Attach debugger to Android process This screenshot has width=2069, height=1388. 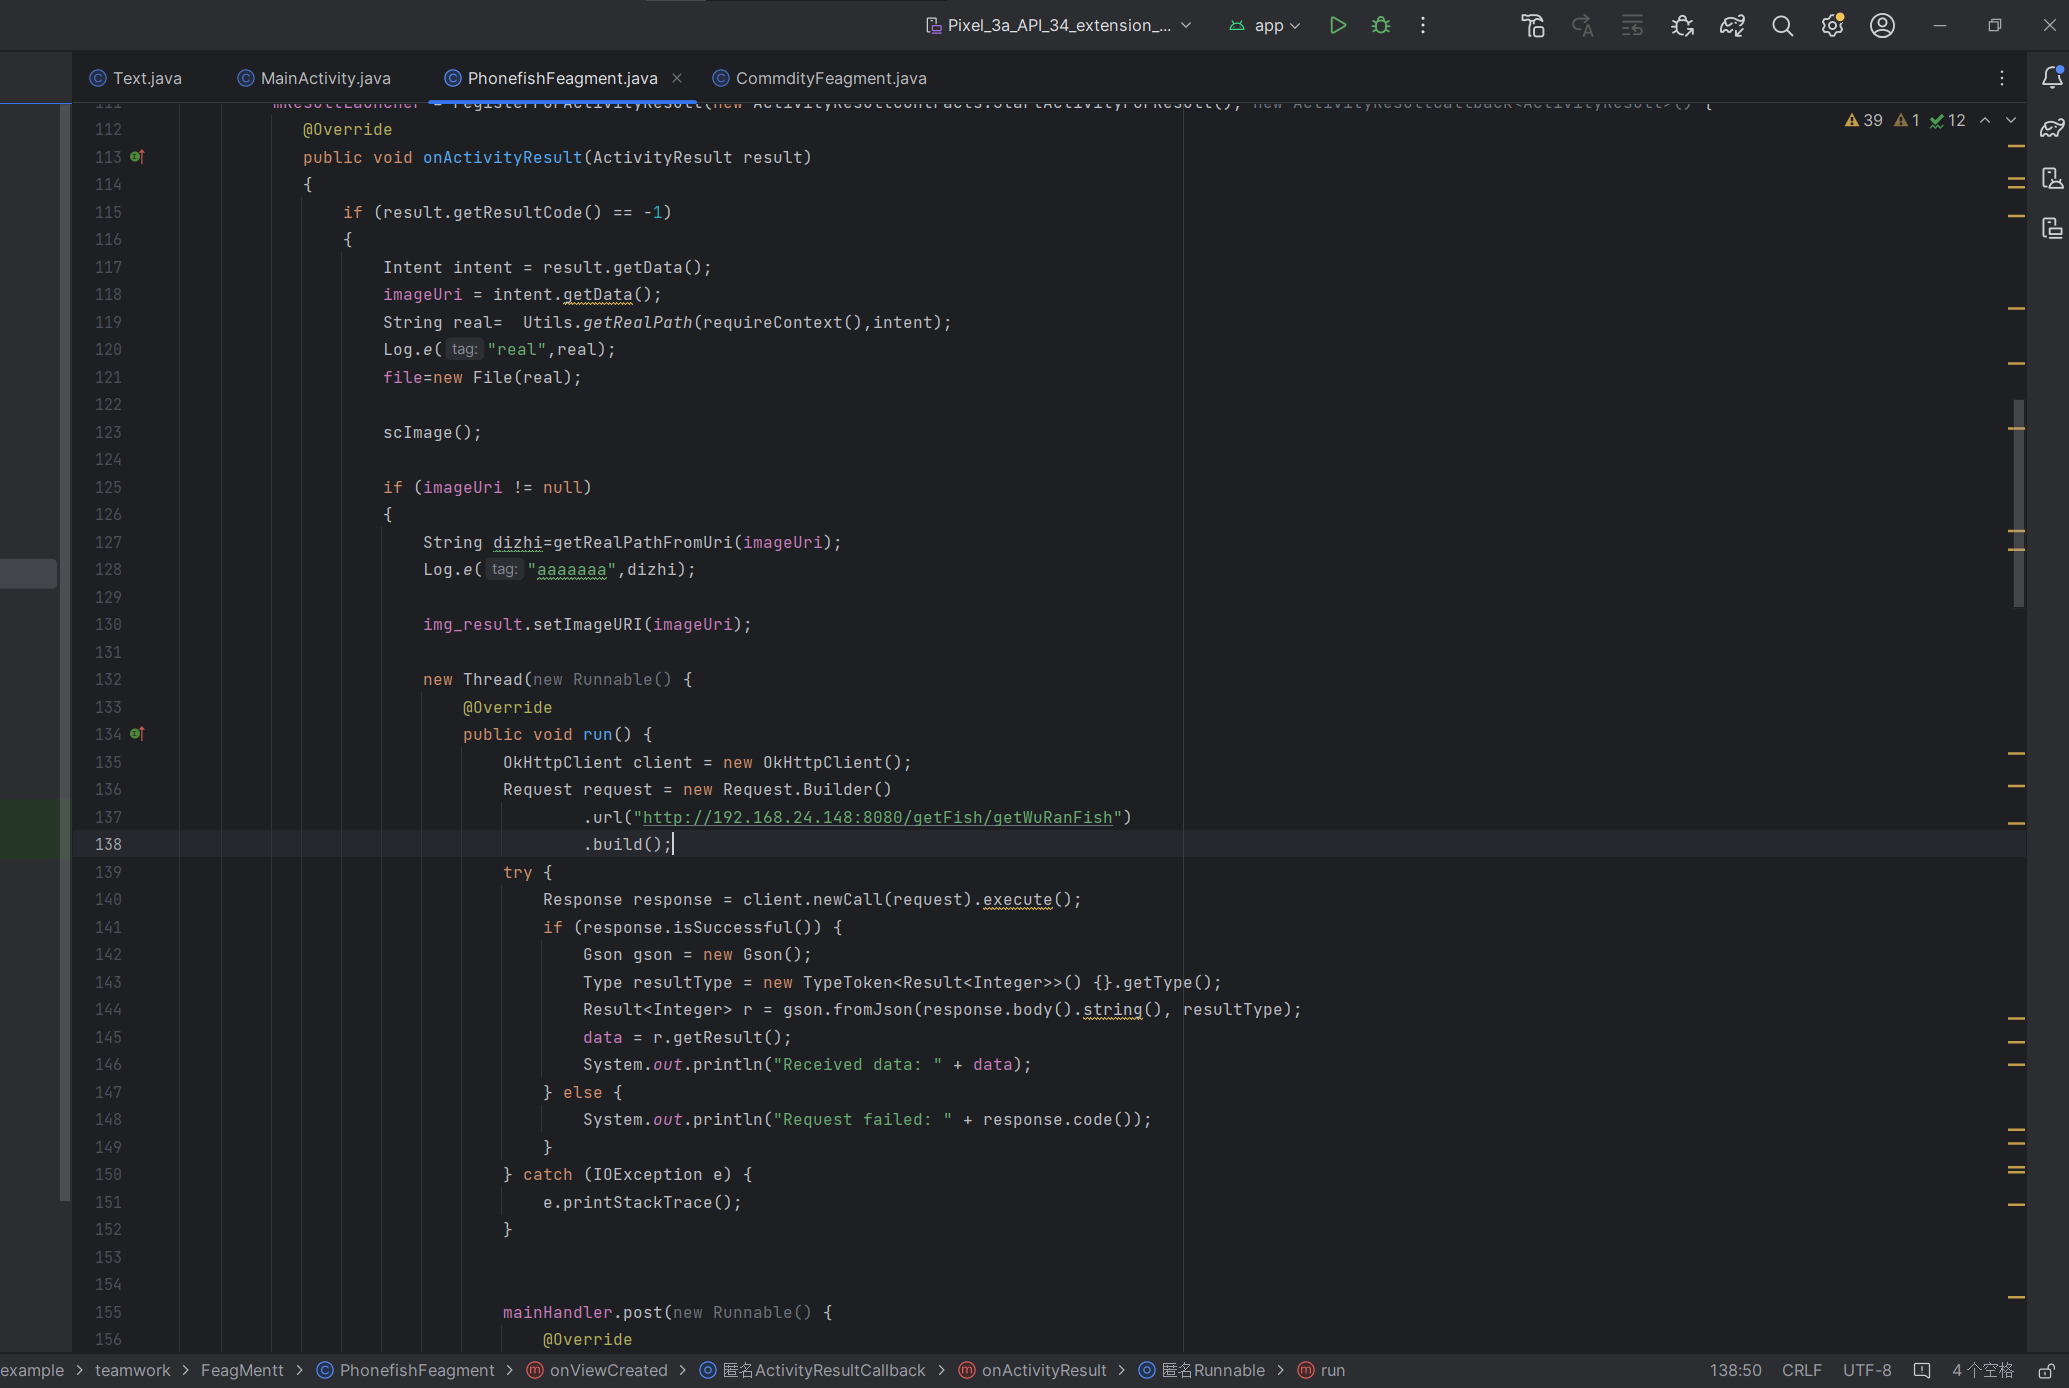1682,26
